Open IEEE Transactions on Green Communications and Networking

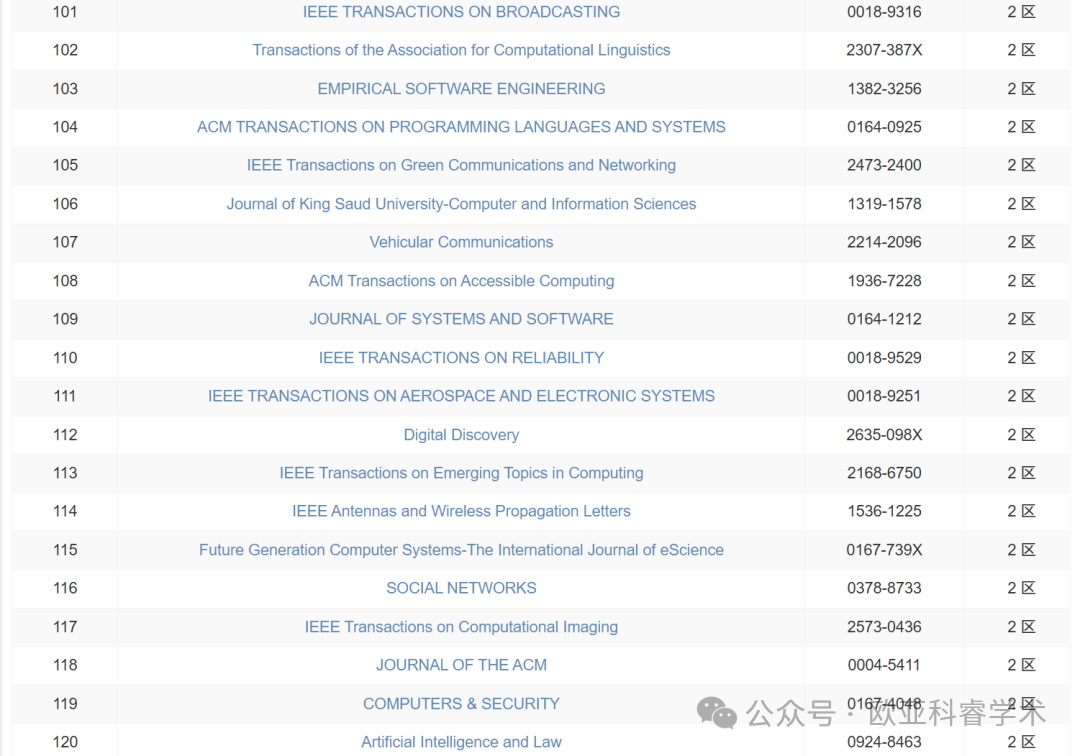click(x=461, y=165)
